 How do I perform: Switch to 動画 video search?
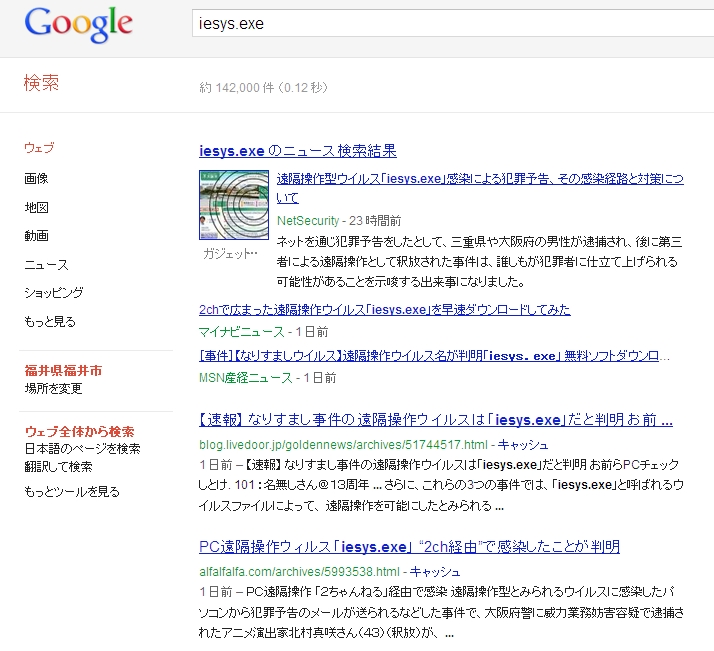click(x=36, y=236)
